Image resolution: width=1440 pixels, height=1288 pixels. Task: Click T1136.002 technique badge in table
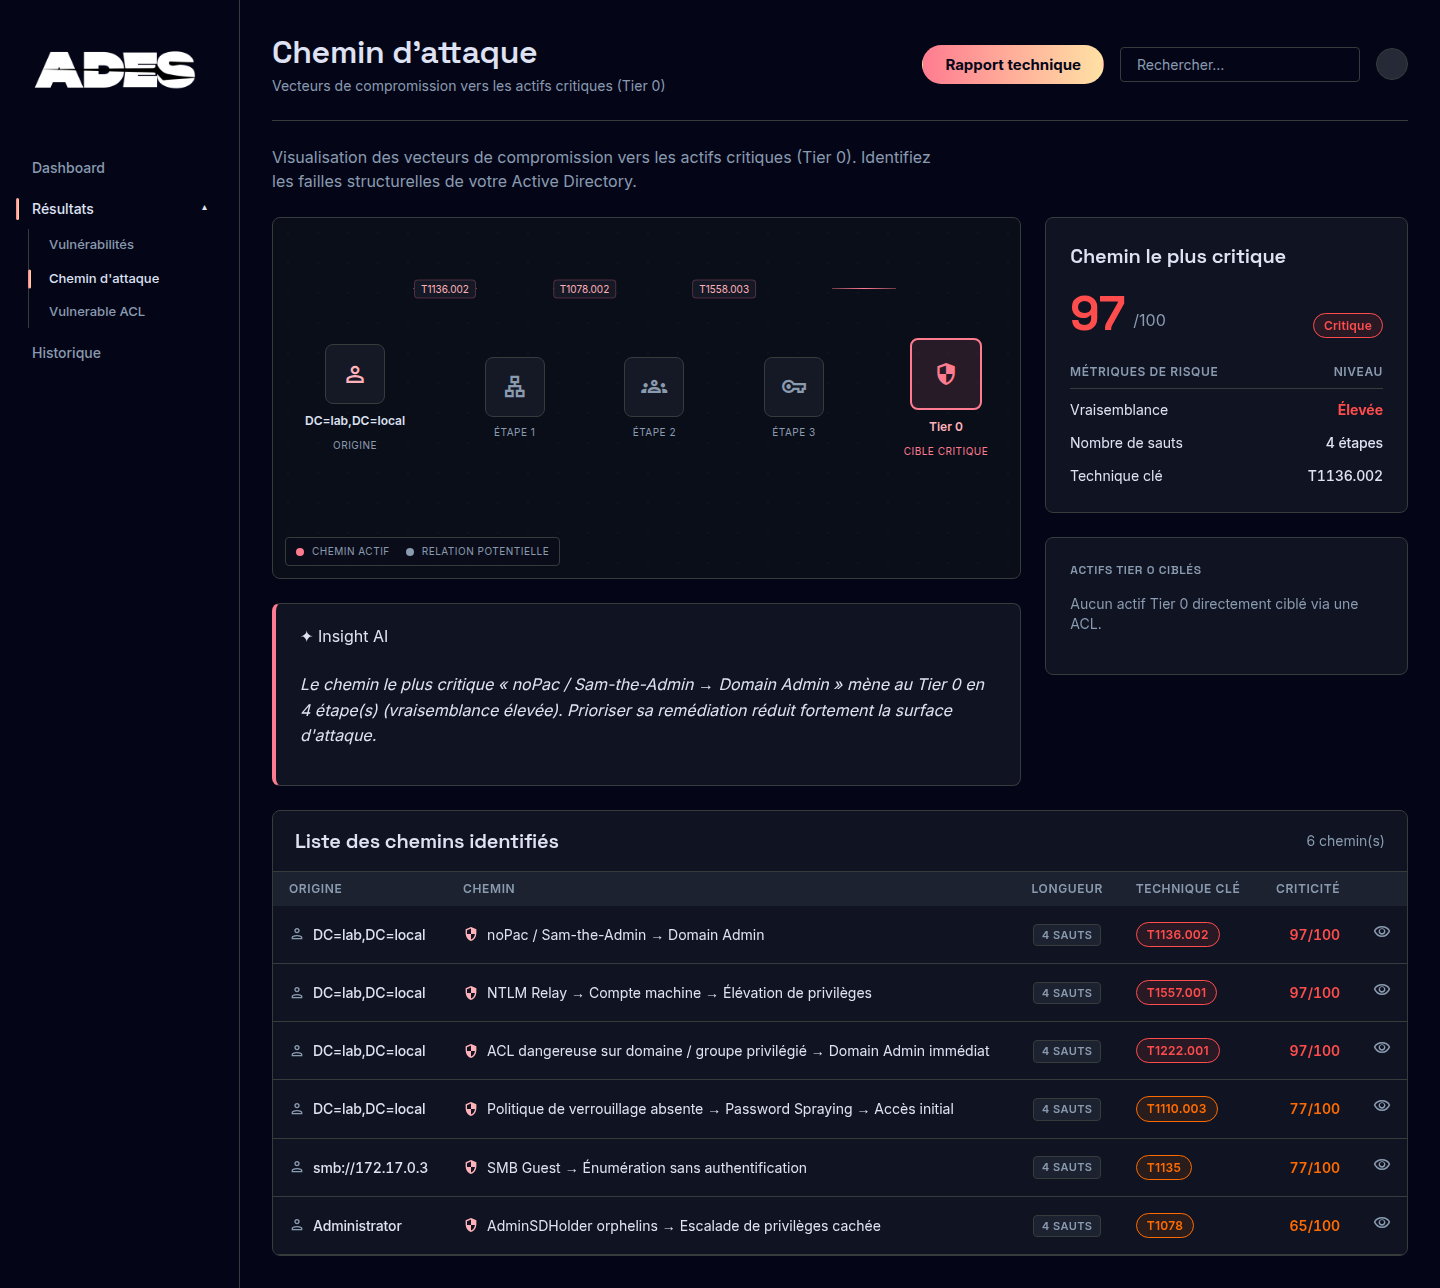point(1177,935)
